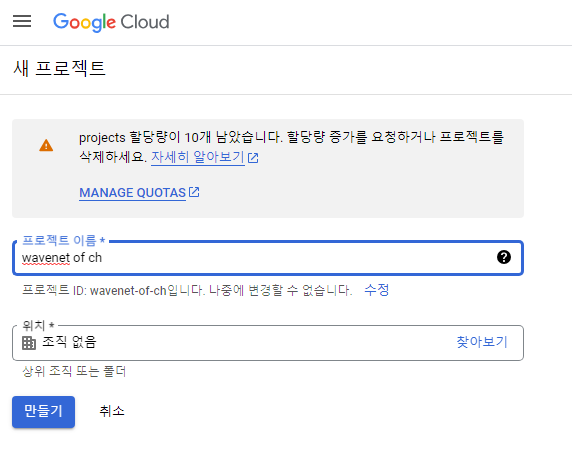Click external link icon after MANAGE QUOTAS
The image size is (572, 458).
194,192
